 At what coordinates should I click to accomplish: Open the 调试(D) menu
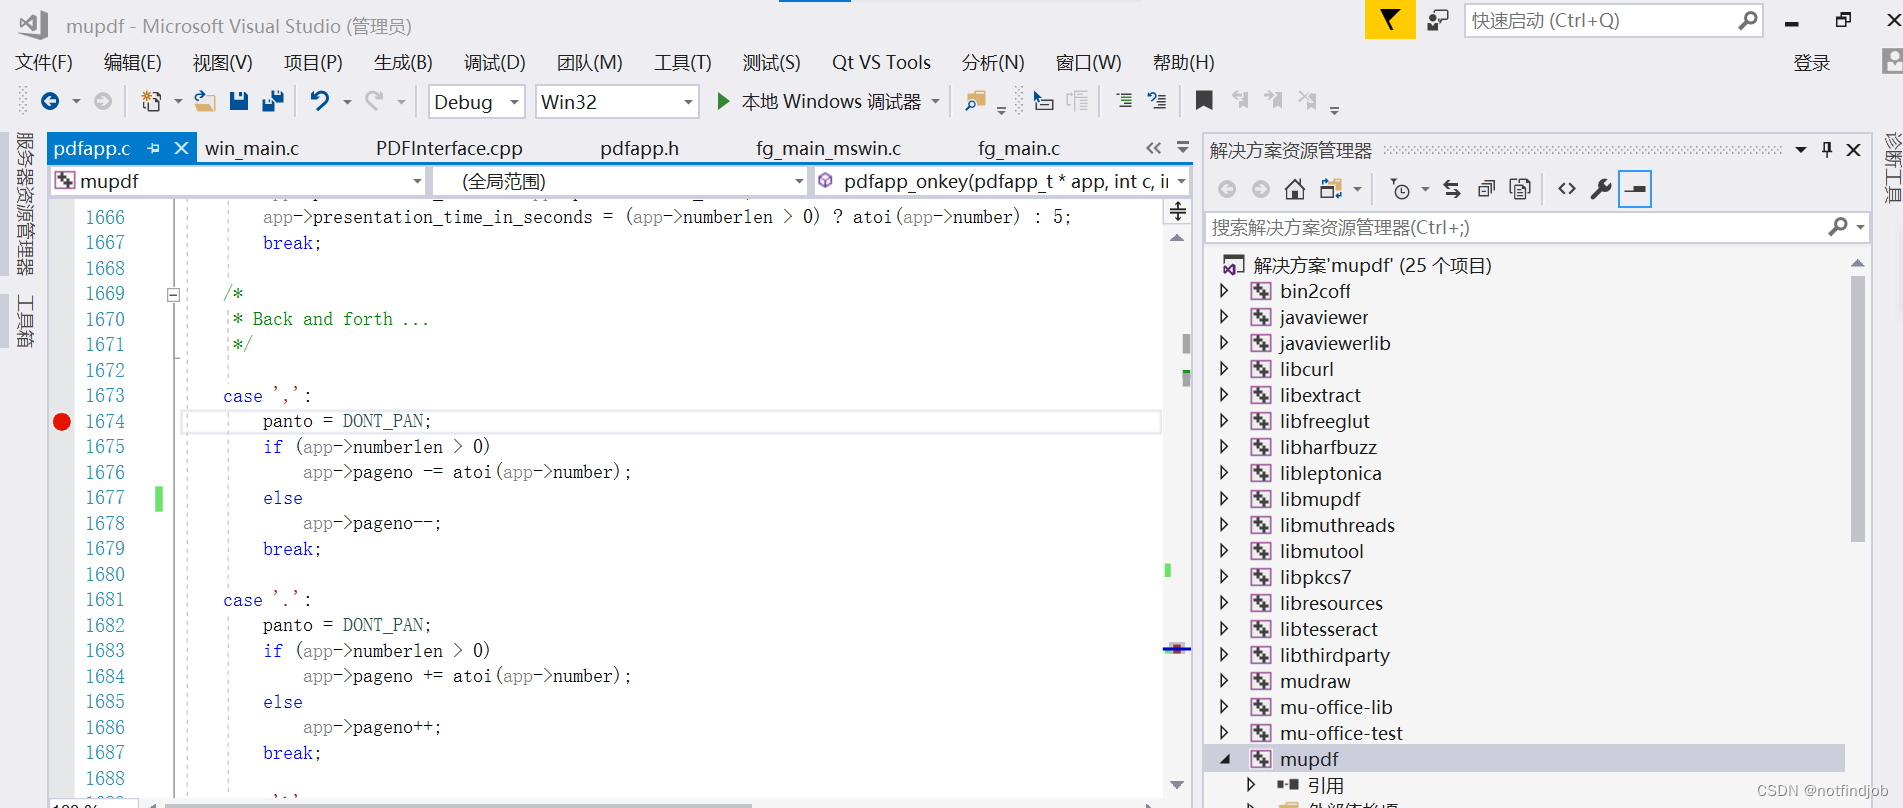point(494,62)
